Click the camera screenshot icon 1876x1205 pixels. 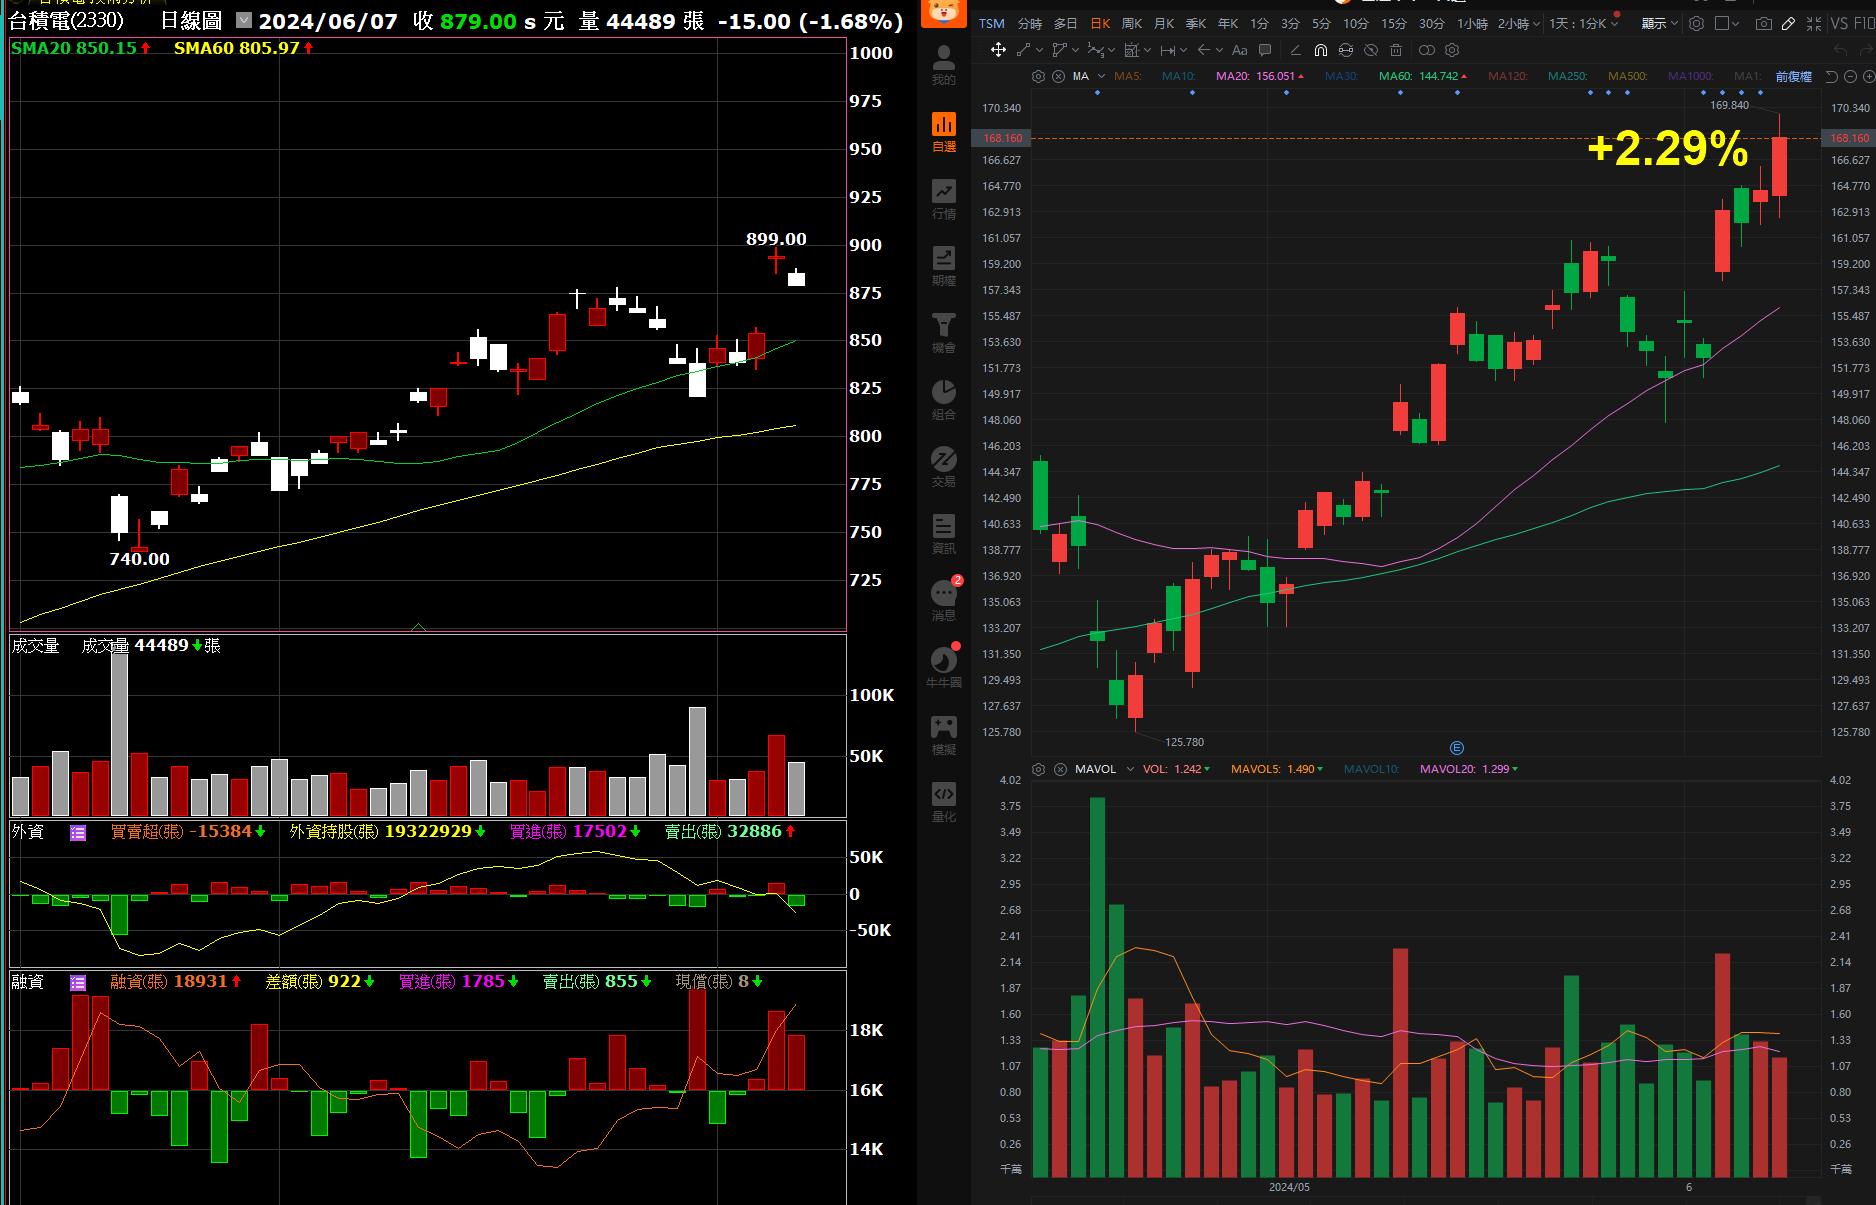point(1764,23)
